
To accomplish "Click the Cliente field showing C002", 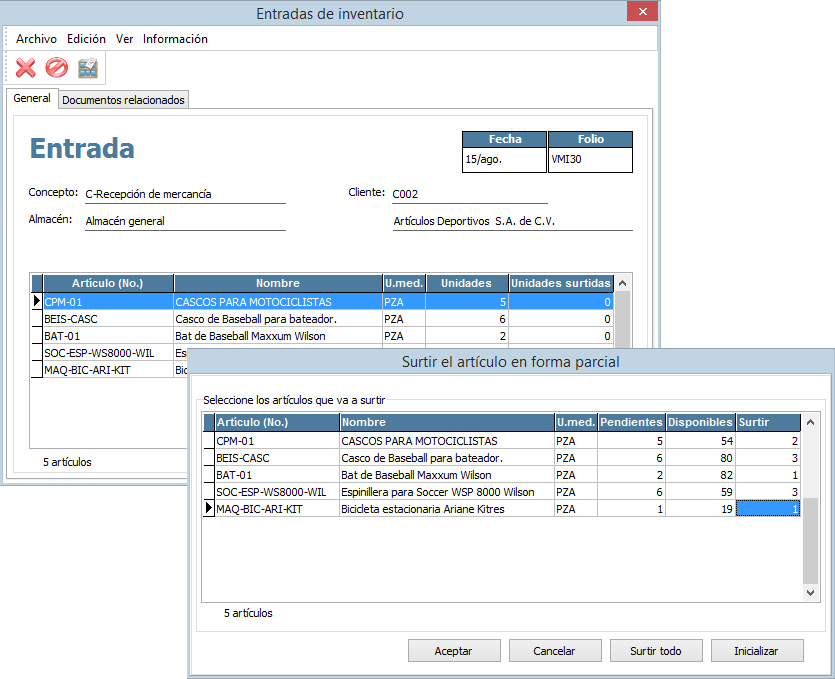I will (x=468, y=195).
